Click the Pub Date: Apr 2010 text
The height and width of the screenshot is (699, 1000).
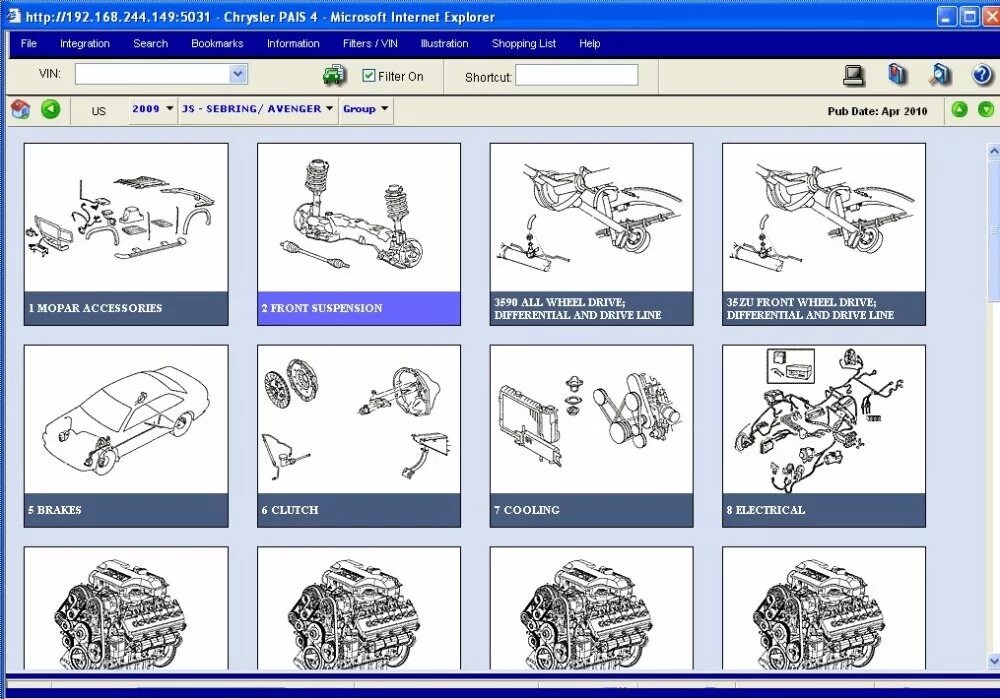[877, 111]
